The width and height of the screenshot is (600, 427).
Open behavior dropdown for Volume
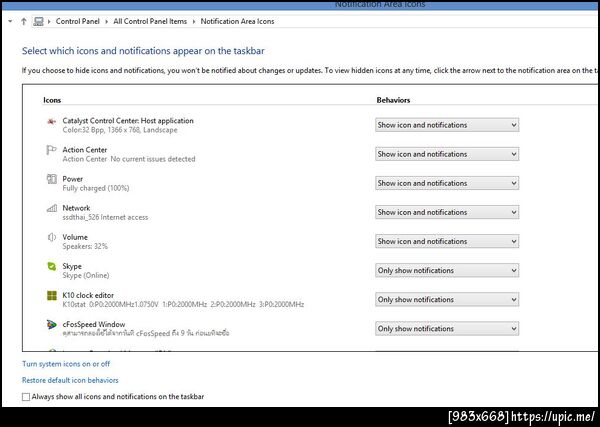(x=447, y=241)
